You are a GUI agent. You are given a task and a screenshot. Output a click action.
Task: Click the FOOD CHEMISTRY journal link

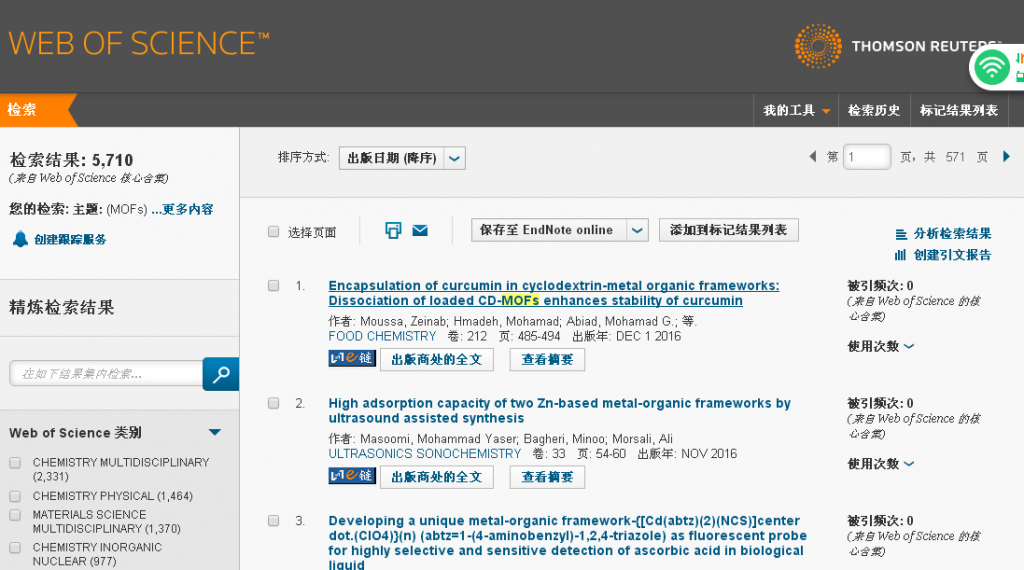pos(382,336)
